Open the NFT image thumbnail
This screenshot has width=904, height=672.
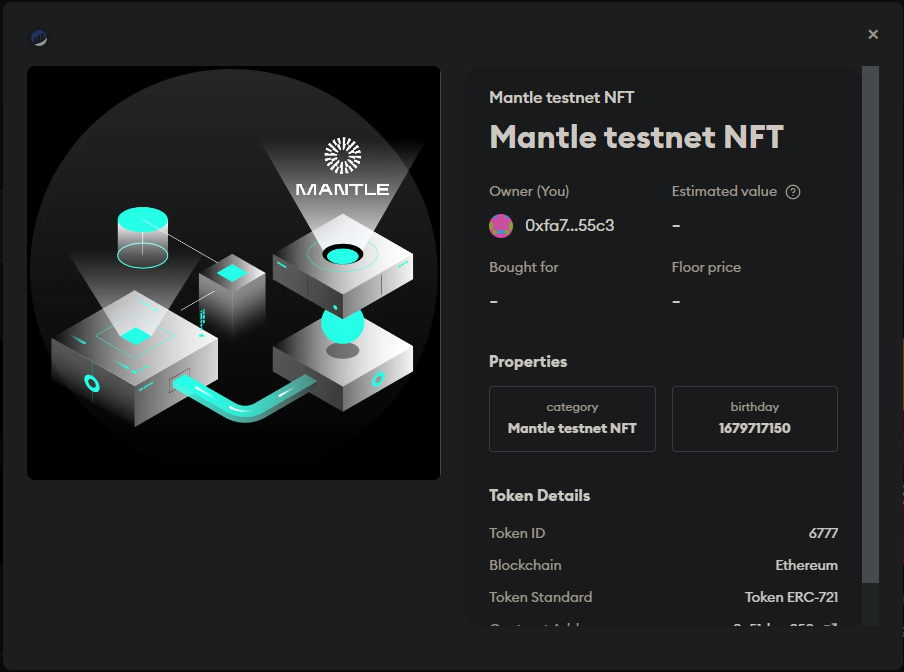coord(234,273)
